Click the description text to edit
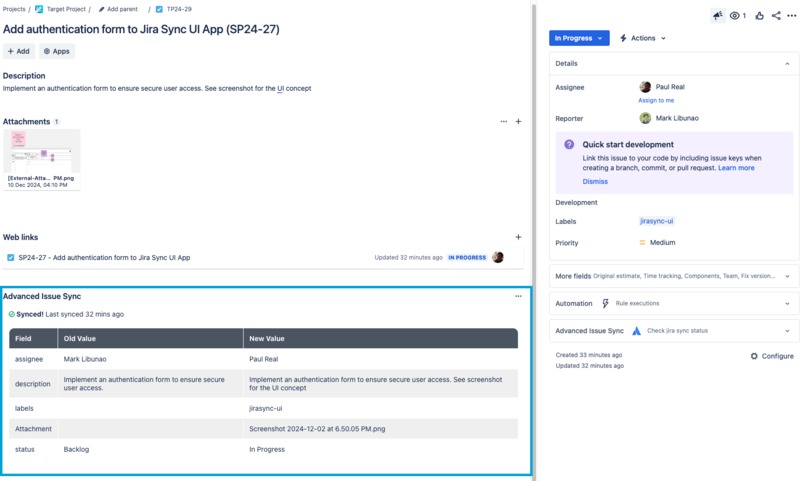 pos(157,88)
